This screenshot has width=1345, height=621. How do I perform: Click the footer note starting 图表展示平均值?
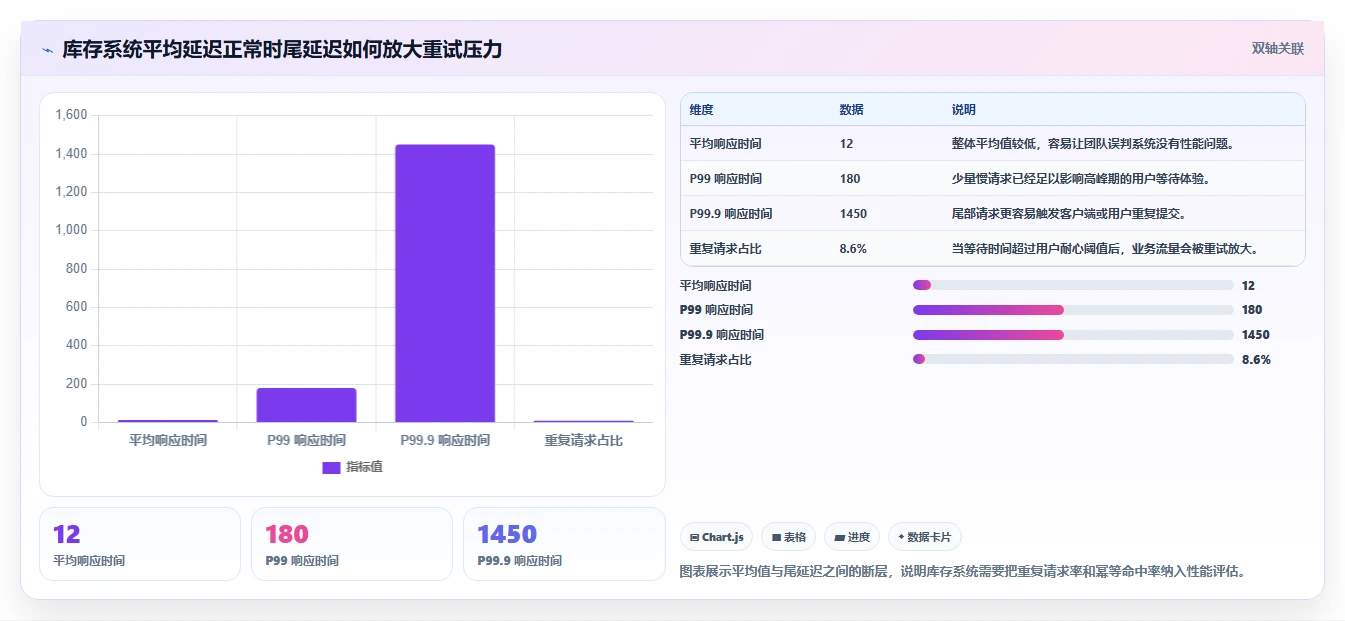(x=962, y=572)
